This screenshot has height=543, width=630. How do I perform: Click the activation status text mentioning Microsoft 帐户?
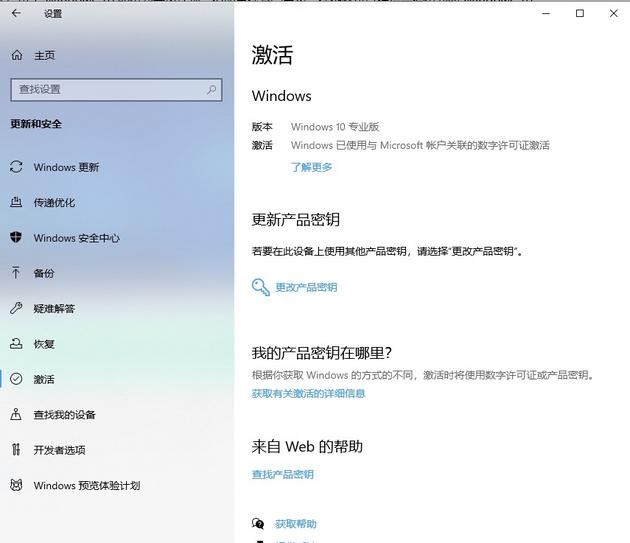420,145
